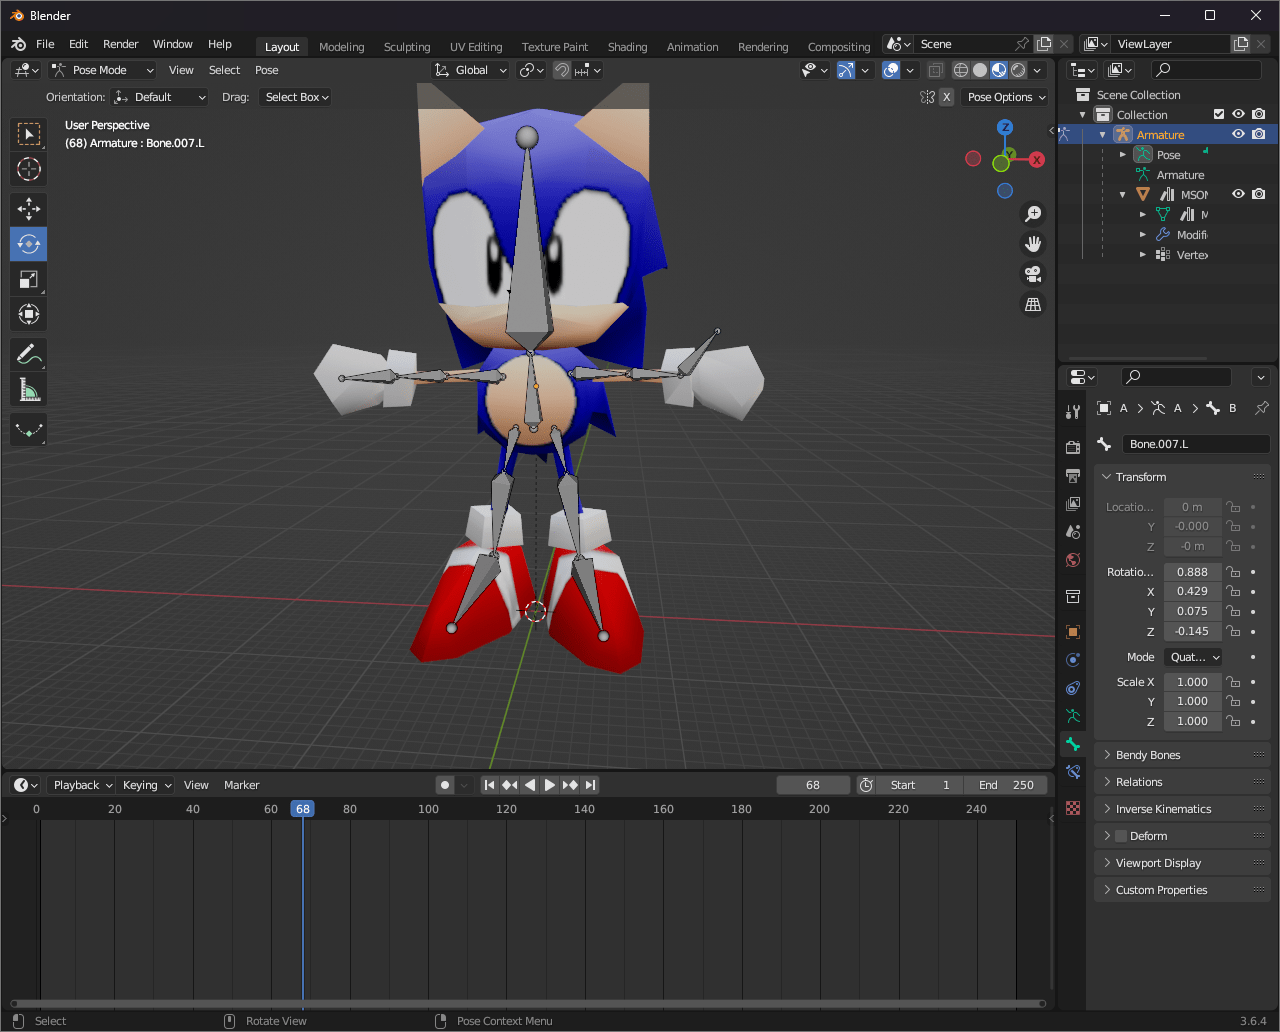Switch to the Animation workspace tab

[x=693, y=47]
